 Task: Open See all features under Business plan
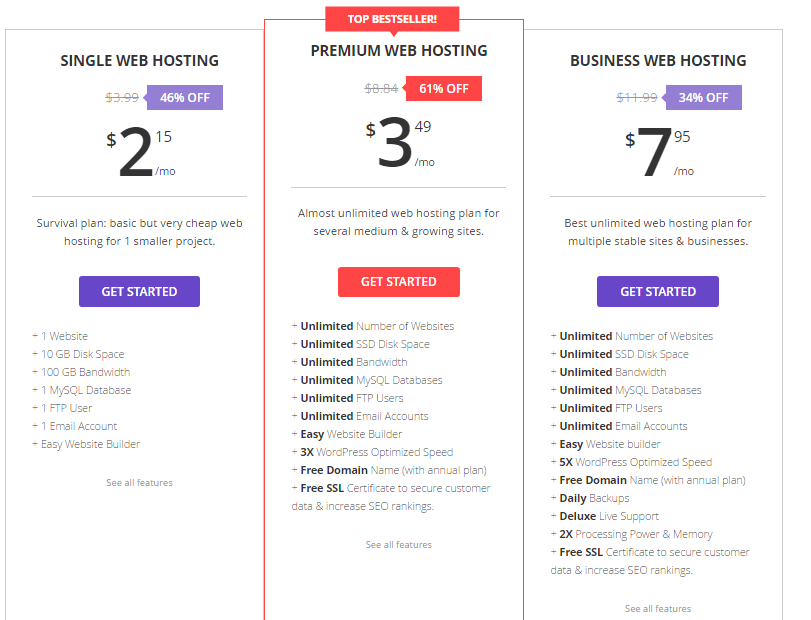click(657, 609)
